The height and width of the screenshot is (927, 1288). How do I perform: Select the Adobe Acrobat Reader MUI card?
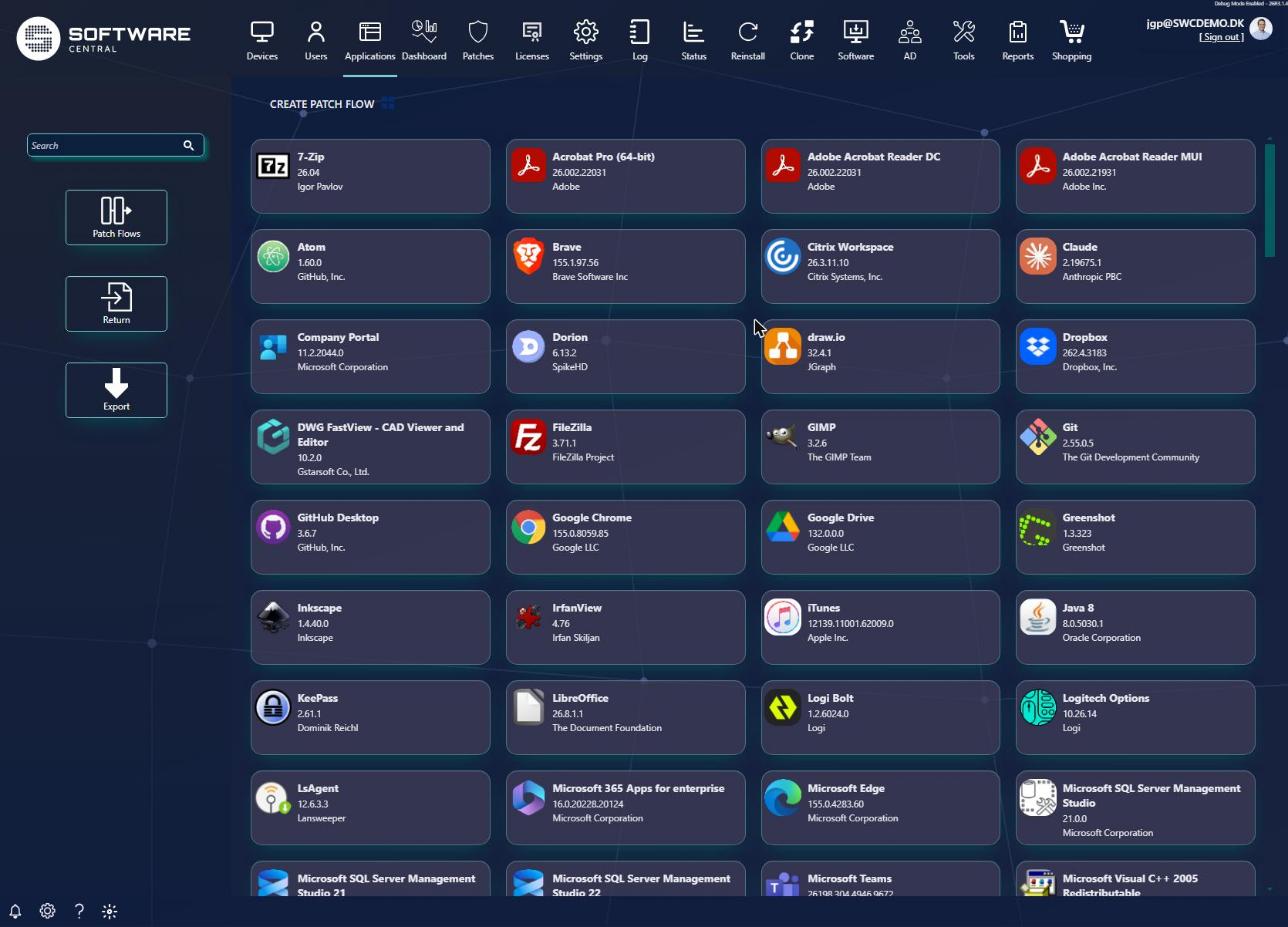pos(1135,176)
